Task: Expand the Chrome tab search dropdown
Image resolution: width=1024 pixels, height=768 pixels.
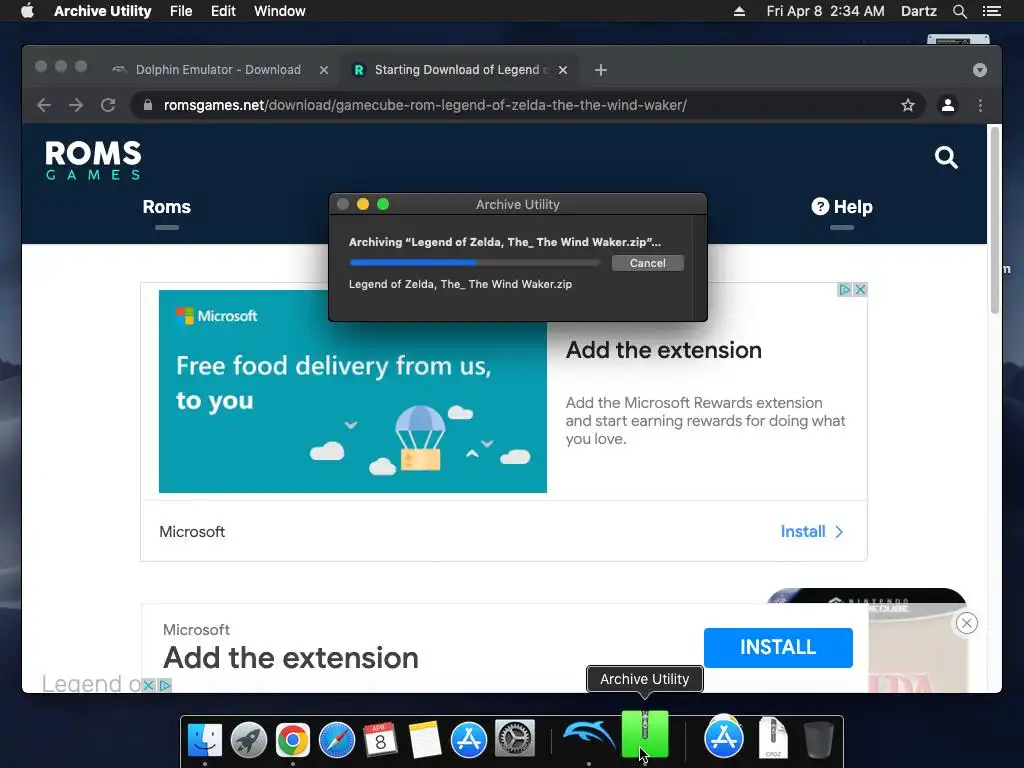Action: pos(979,70)
